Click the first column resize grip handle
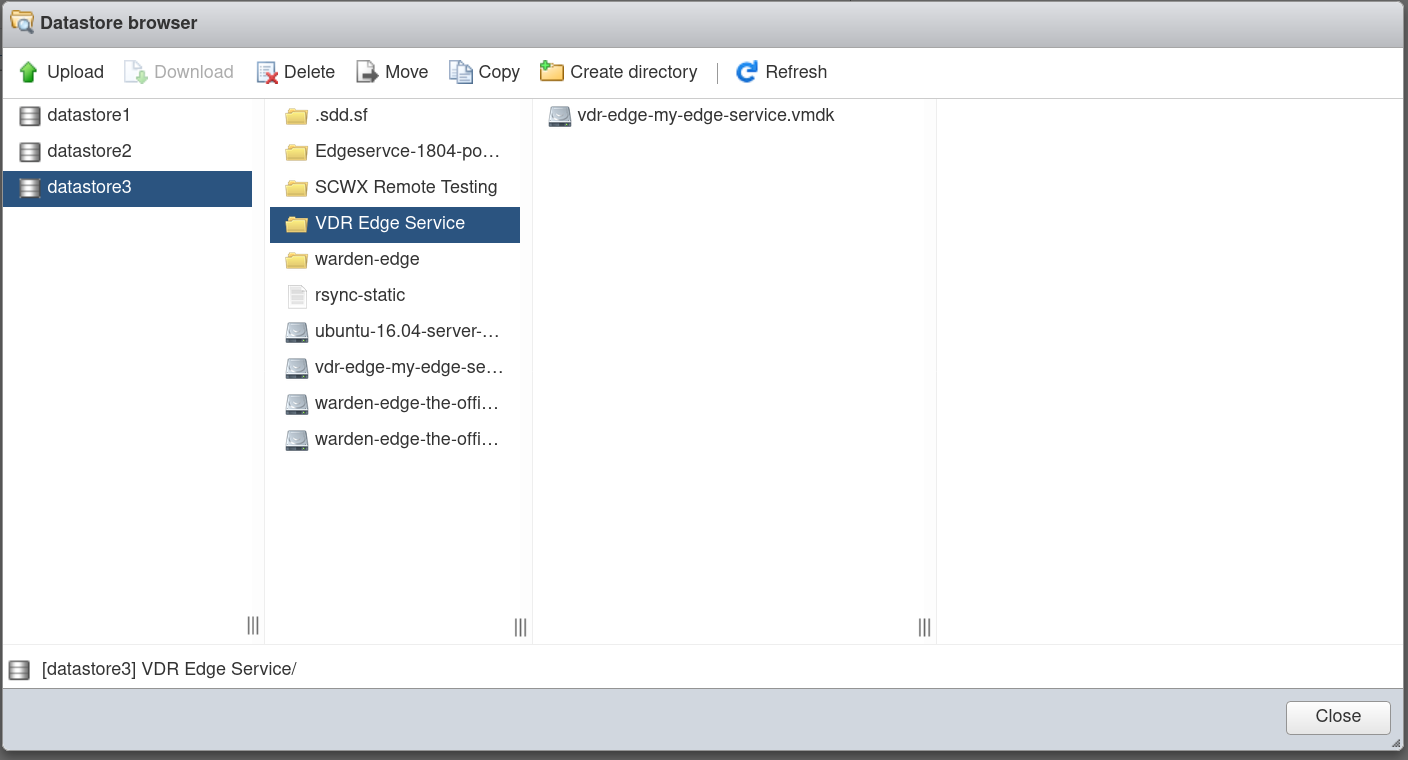This screenshot has width=1408, height=760. click(x=253, y=625)
